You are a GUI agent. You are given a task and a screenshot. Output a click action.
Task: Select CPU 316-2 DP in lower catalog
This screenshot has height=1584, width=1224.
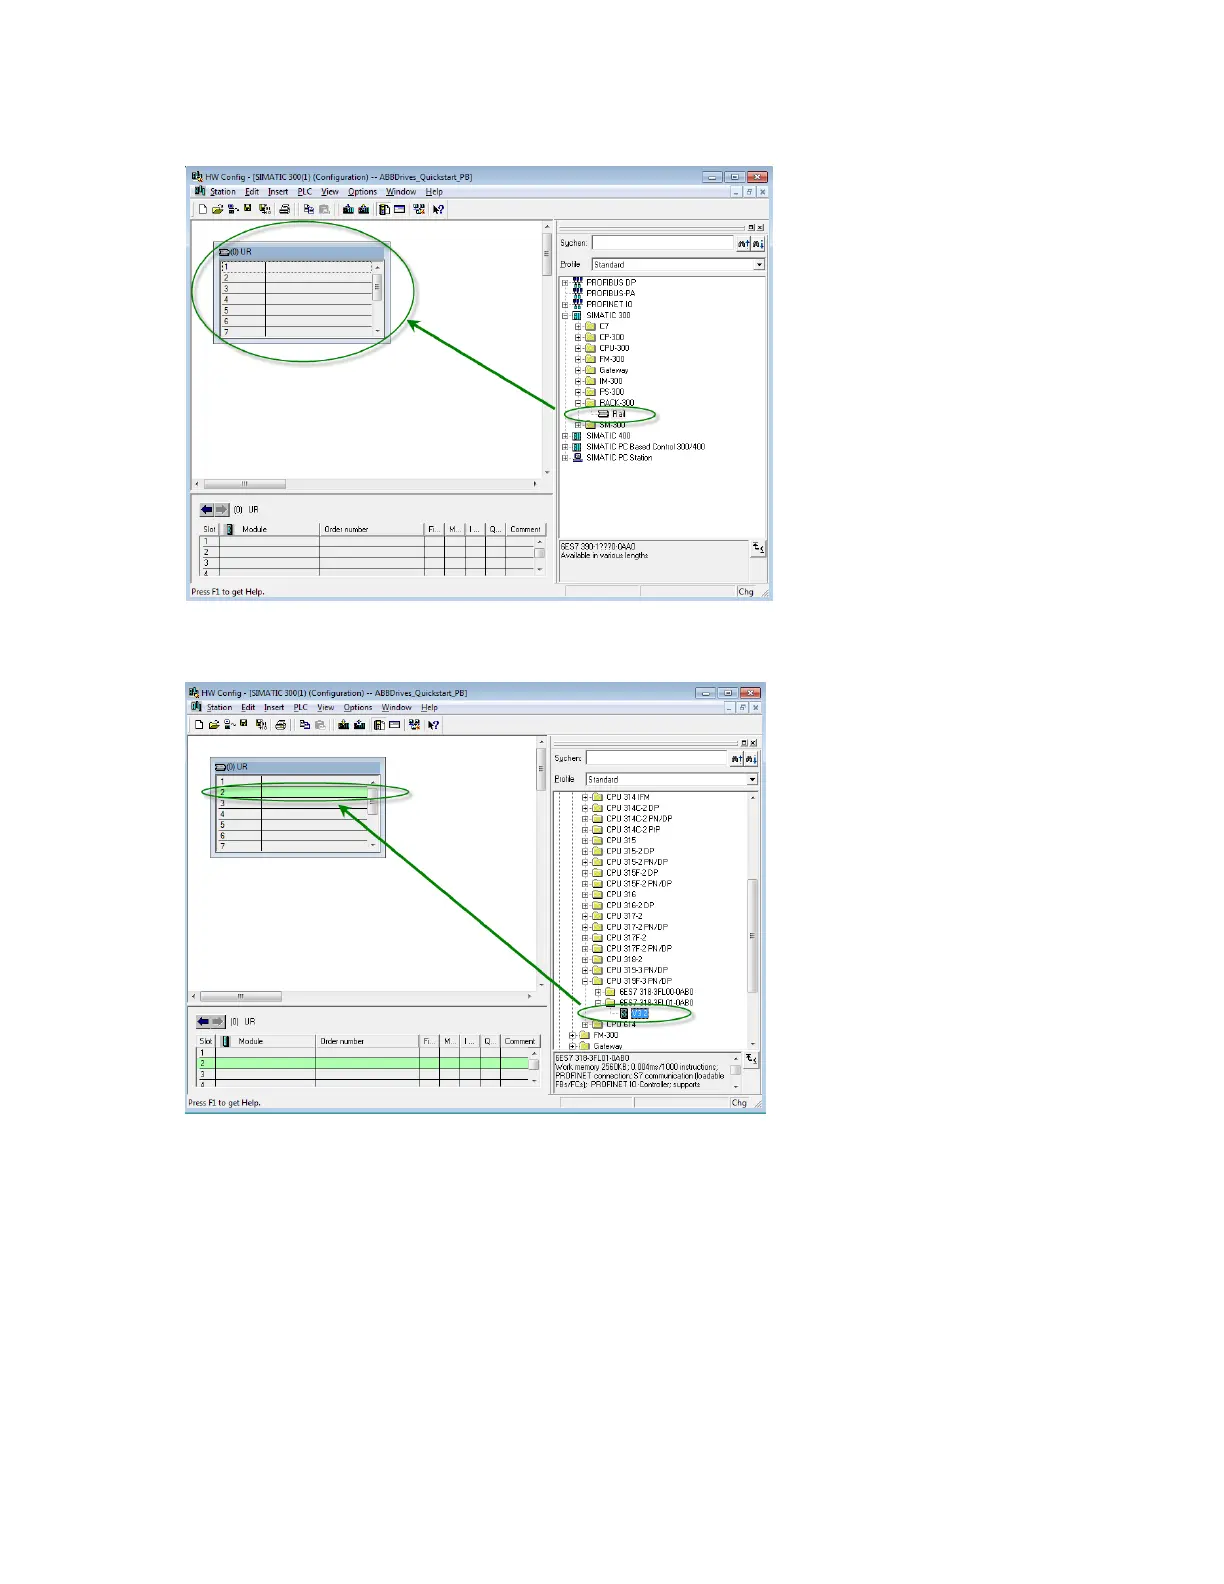coord(630,905)
